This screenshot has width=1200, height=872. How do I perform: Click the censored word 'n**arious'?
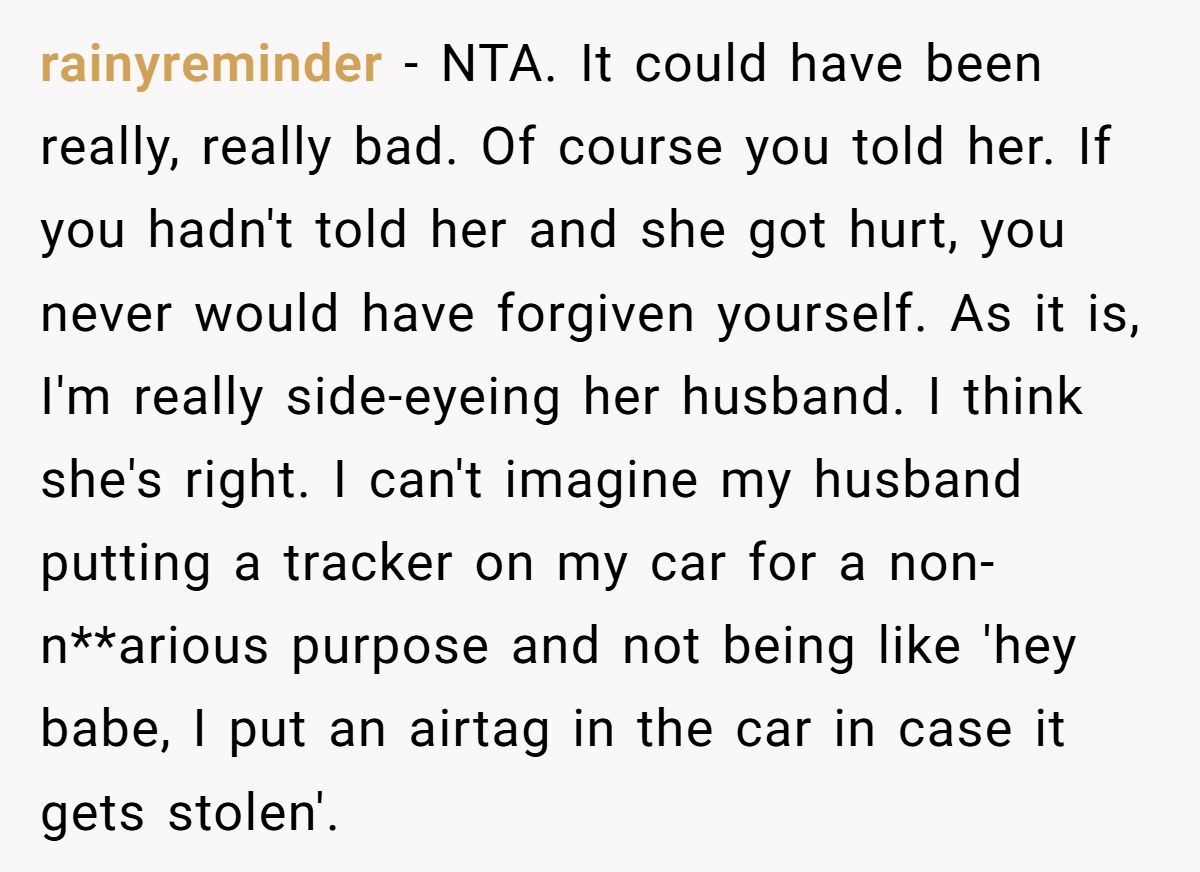(x=155, y=647)
